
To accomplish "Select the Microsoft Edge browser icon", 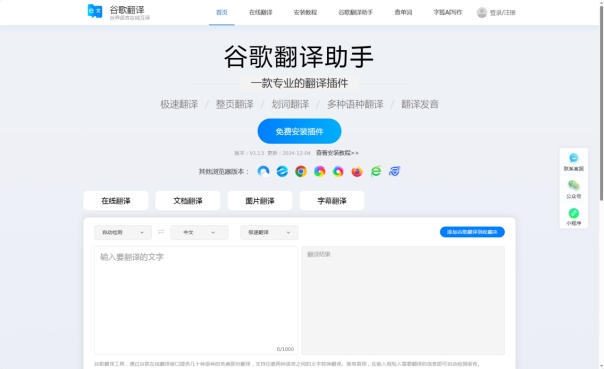I will (282, 171).
